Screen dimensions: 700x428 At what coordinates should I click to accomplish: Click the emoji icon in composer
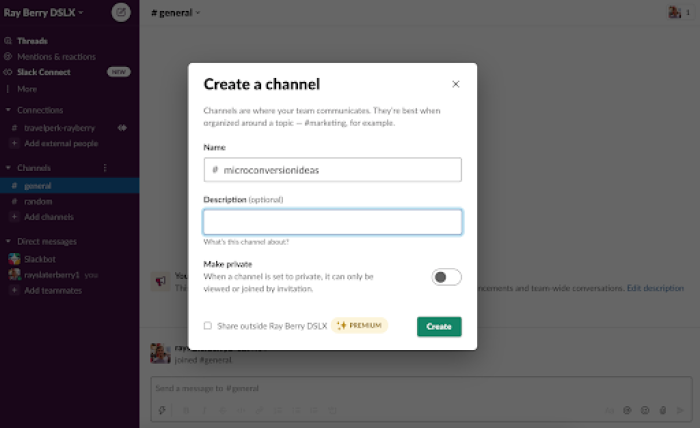coord(645,410)
